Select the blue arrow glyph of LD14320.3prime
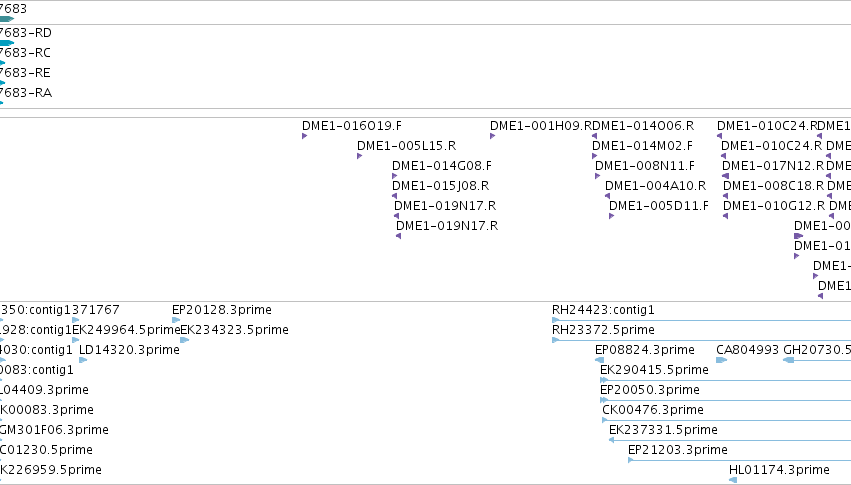The image size is (851, 485). point(83,360)
